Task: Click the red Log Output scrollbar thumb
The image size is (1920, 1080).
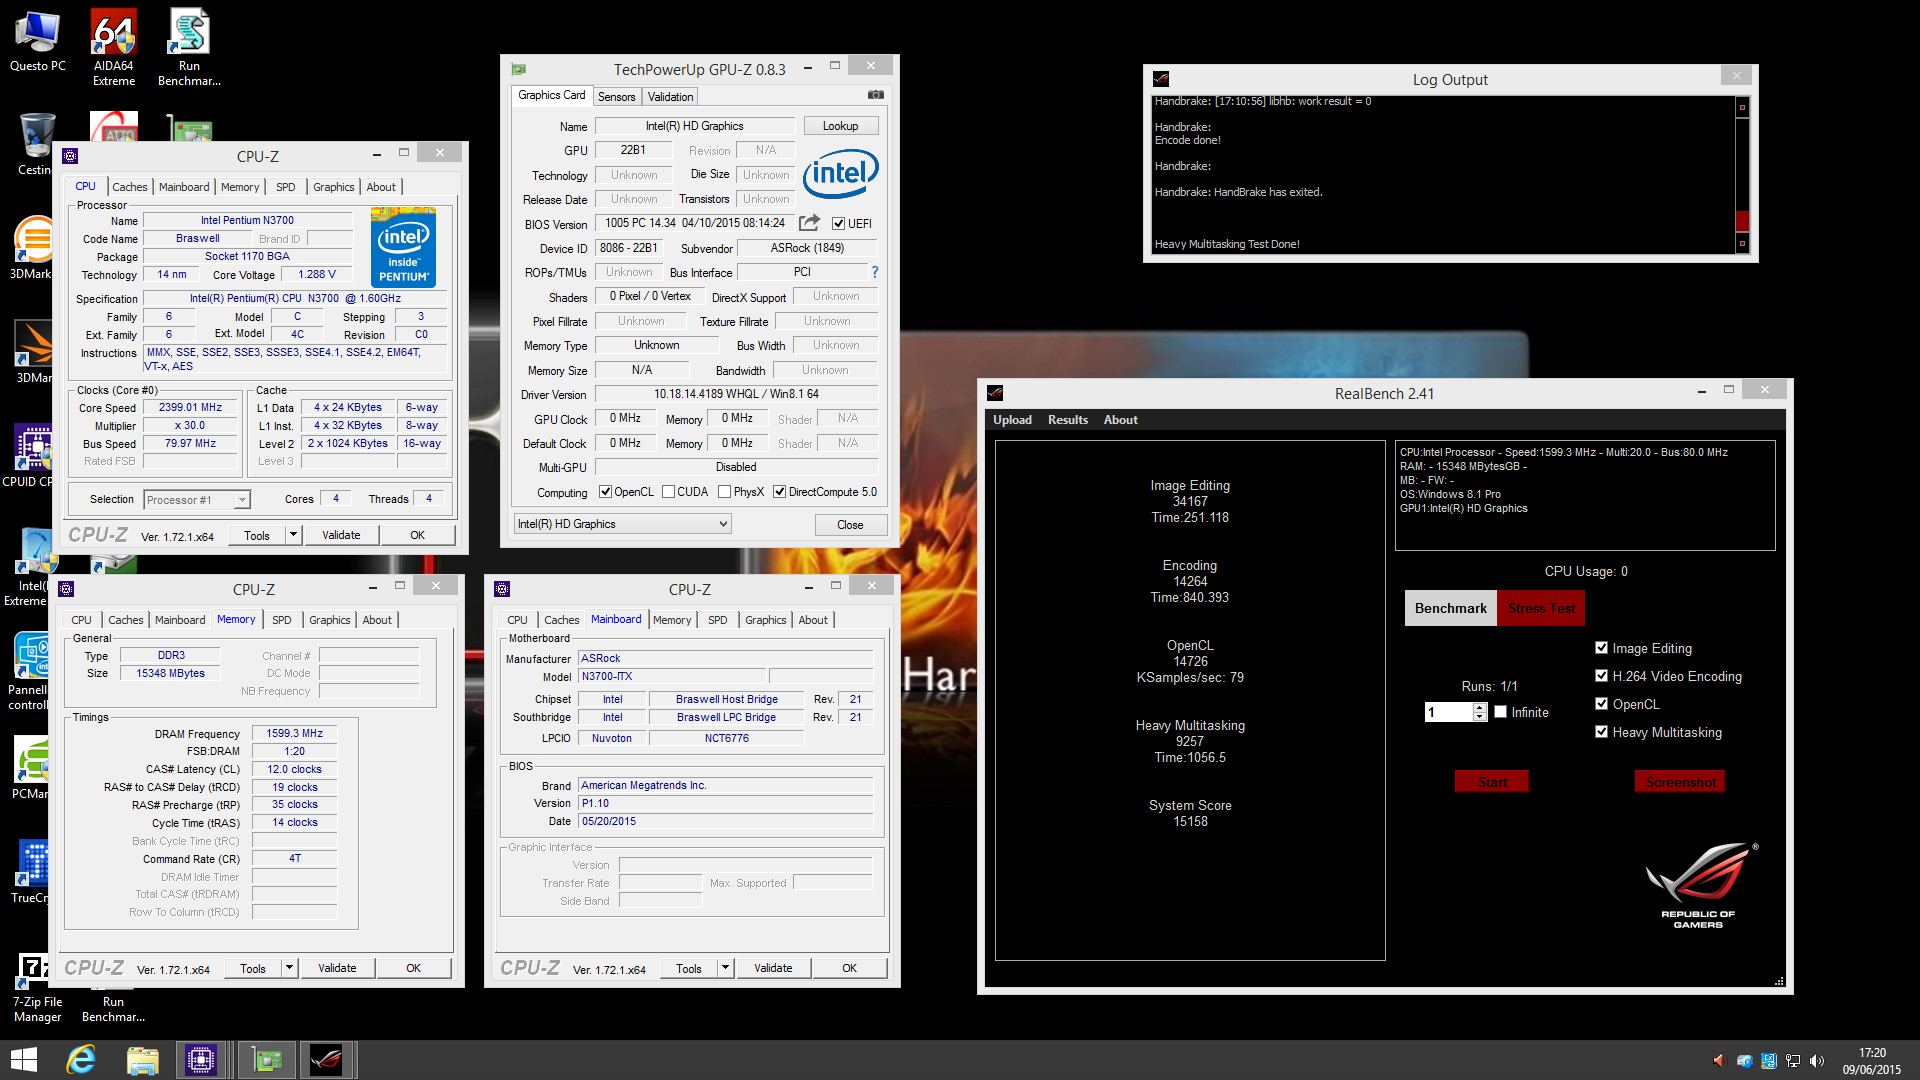Action: pyautogui.click(x=1742, y=221)
